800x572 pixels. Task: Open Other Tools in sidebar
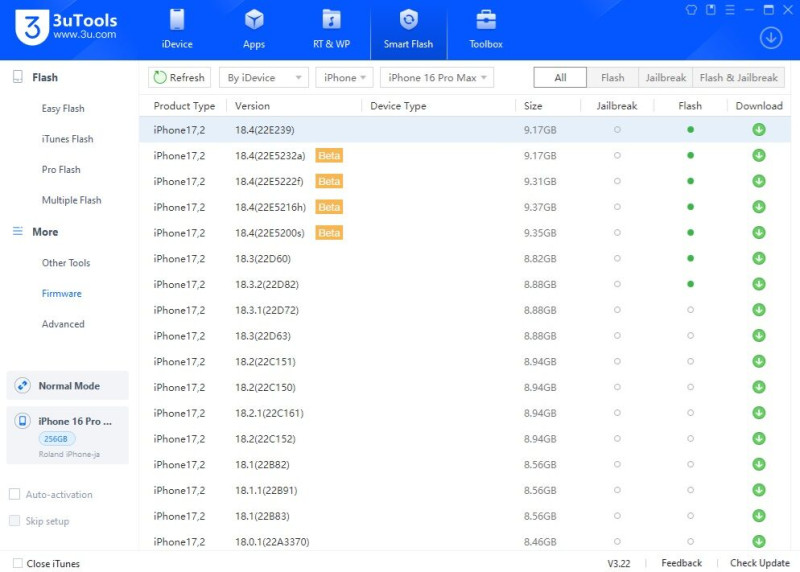tap(66, 263)
